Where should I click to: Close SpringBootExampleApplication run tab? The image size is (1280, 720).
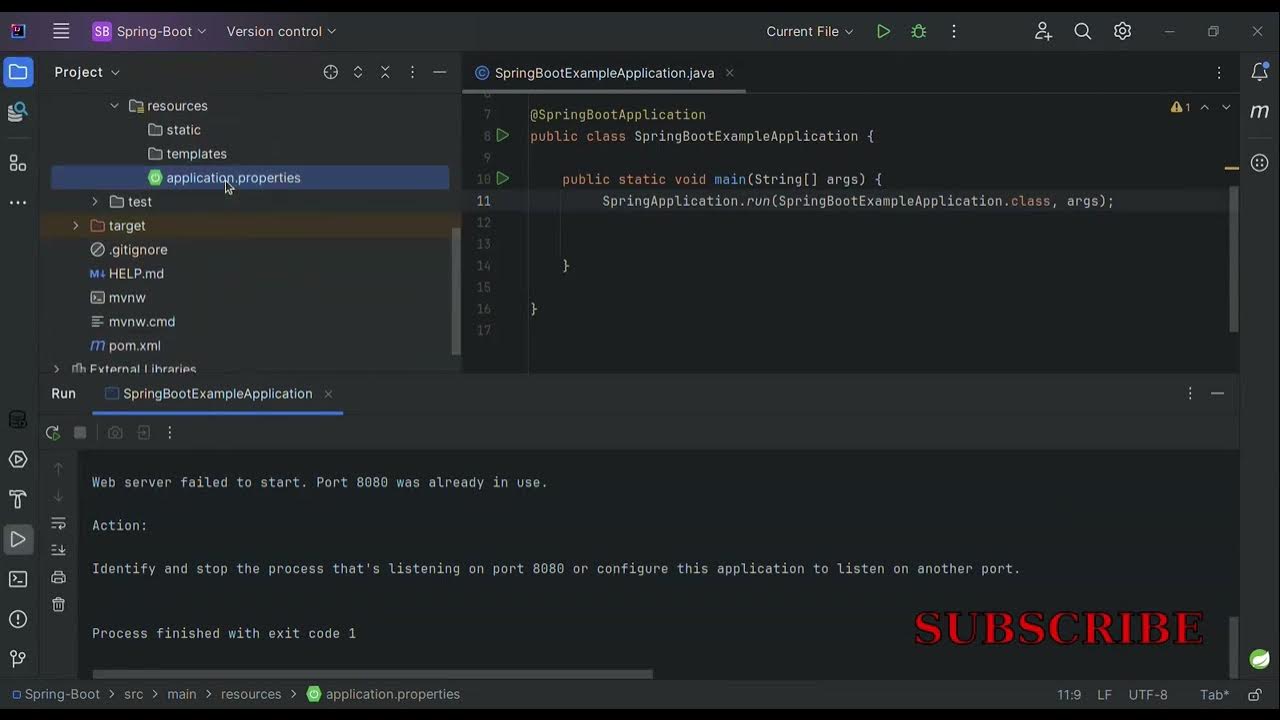[328, 394]
